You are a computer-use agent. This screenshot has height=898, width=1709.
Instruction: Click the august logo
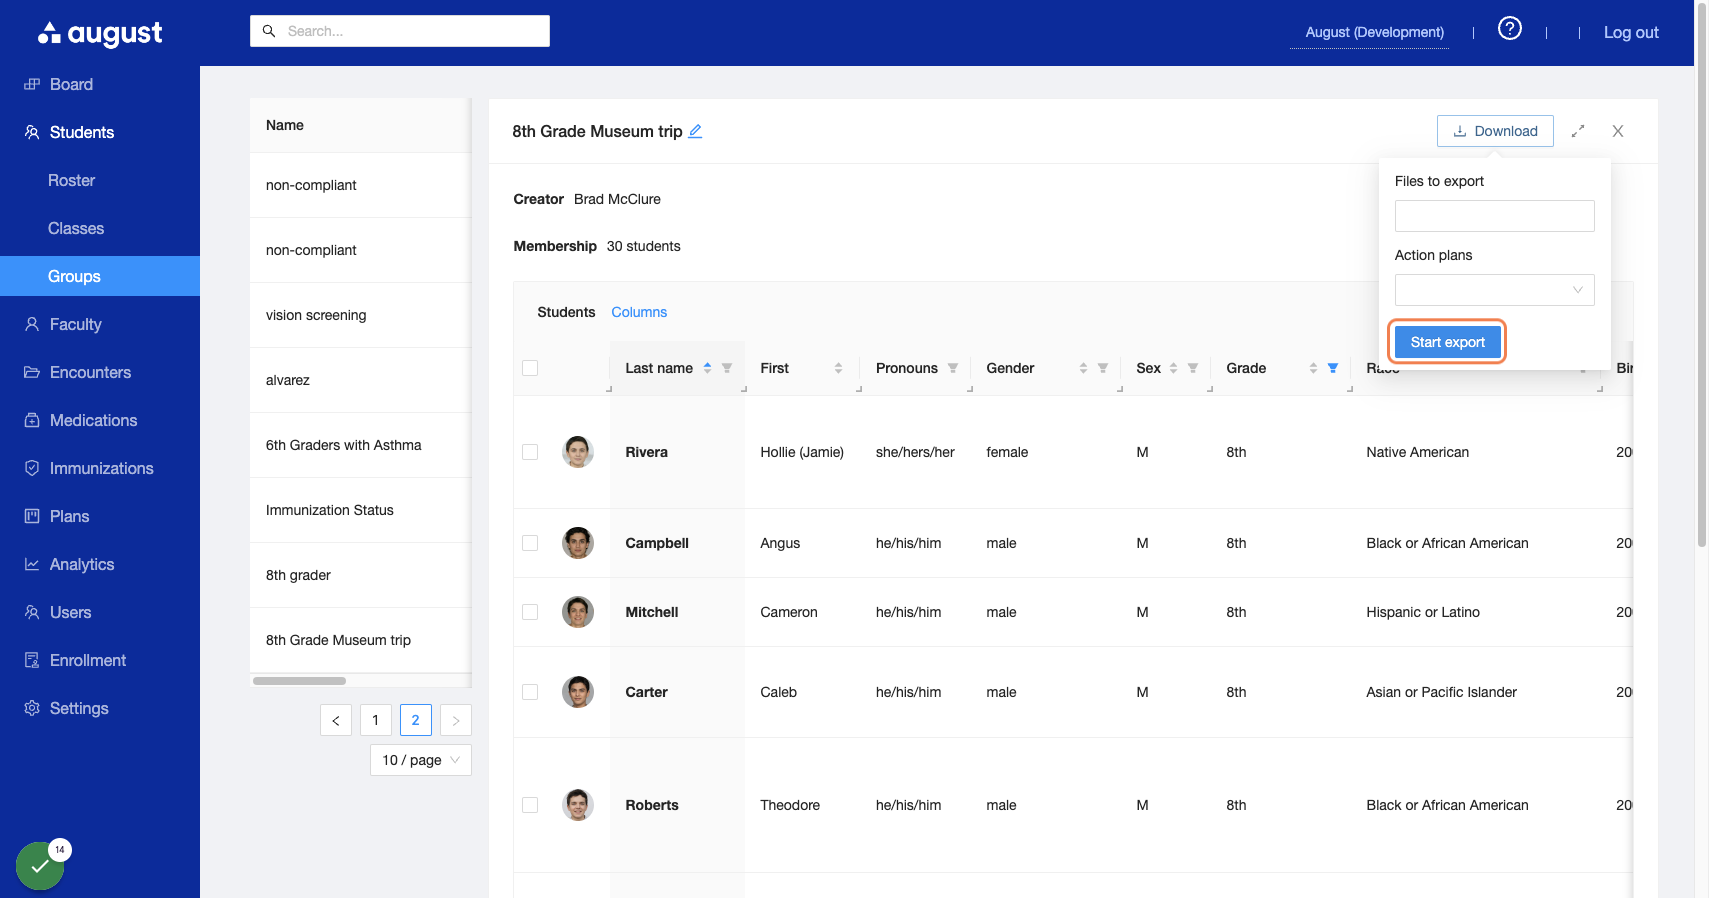pyautogui.click(x=100, y=34)
